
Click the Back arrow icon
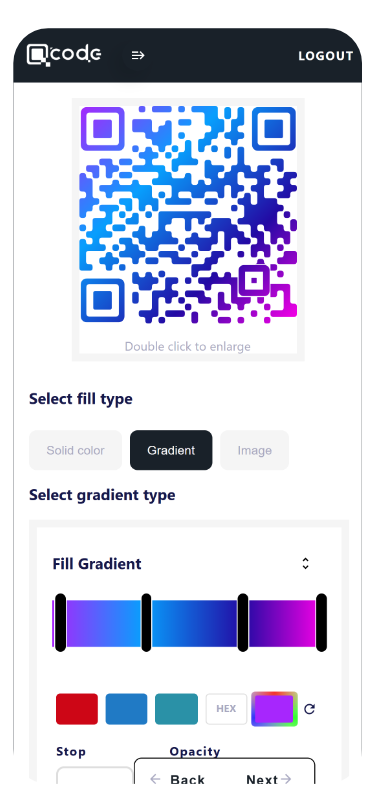pos(155,779)
